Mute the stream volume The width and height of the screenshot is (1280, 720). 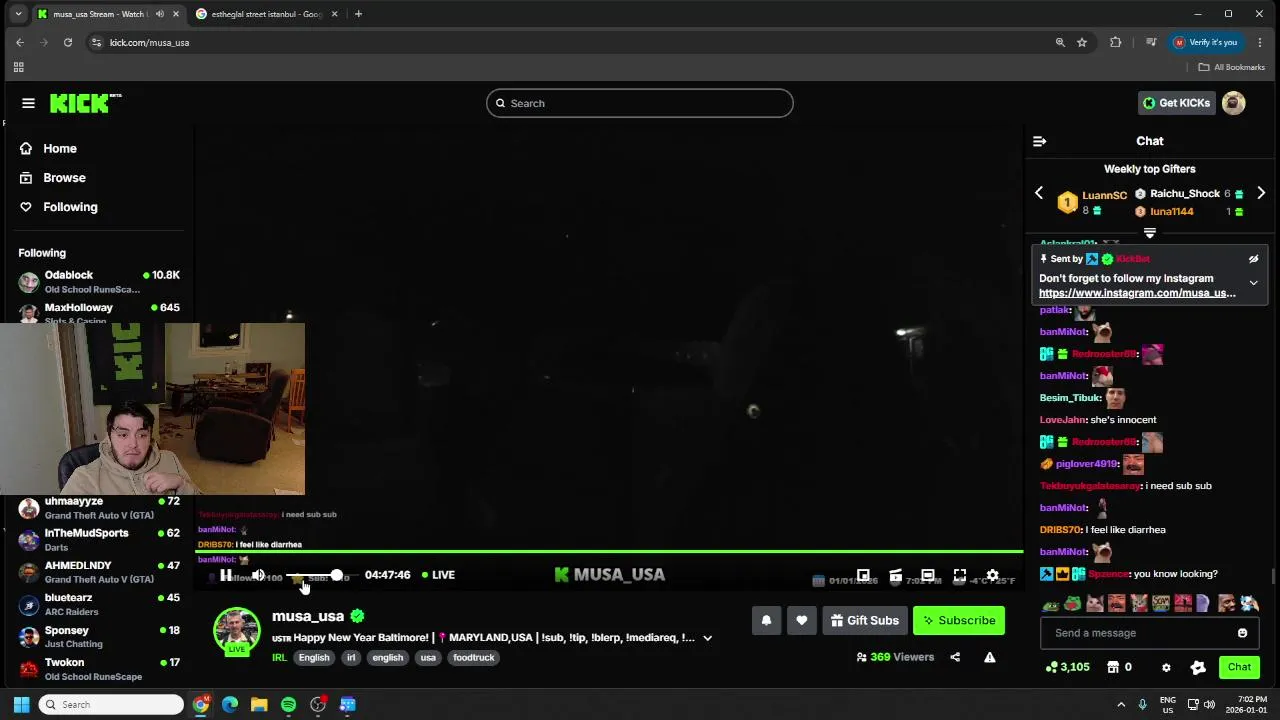click(258, 575)
